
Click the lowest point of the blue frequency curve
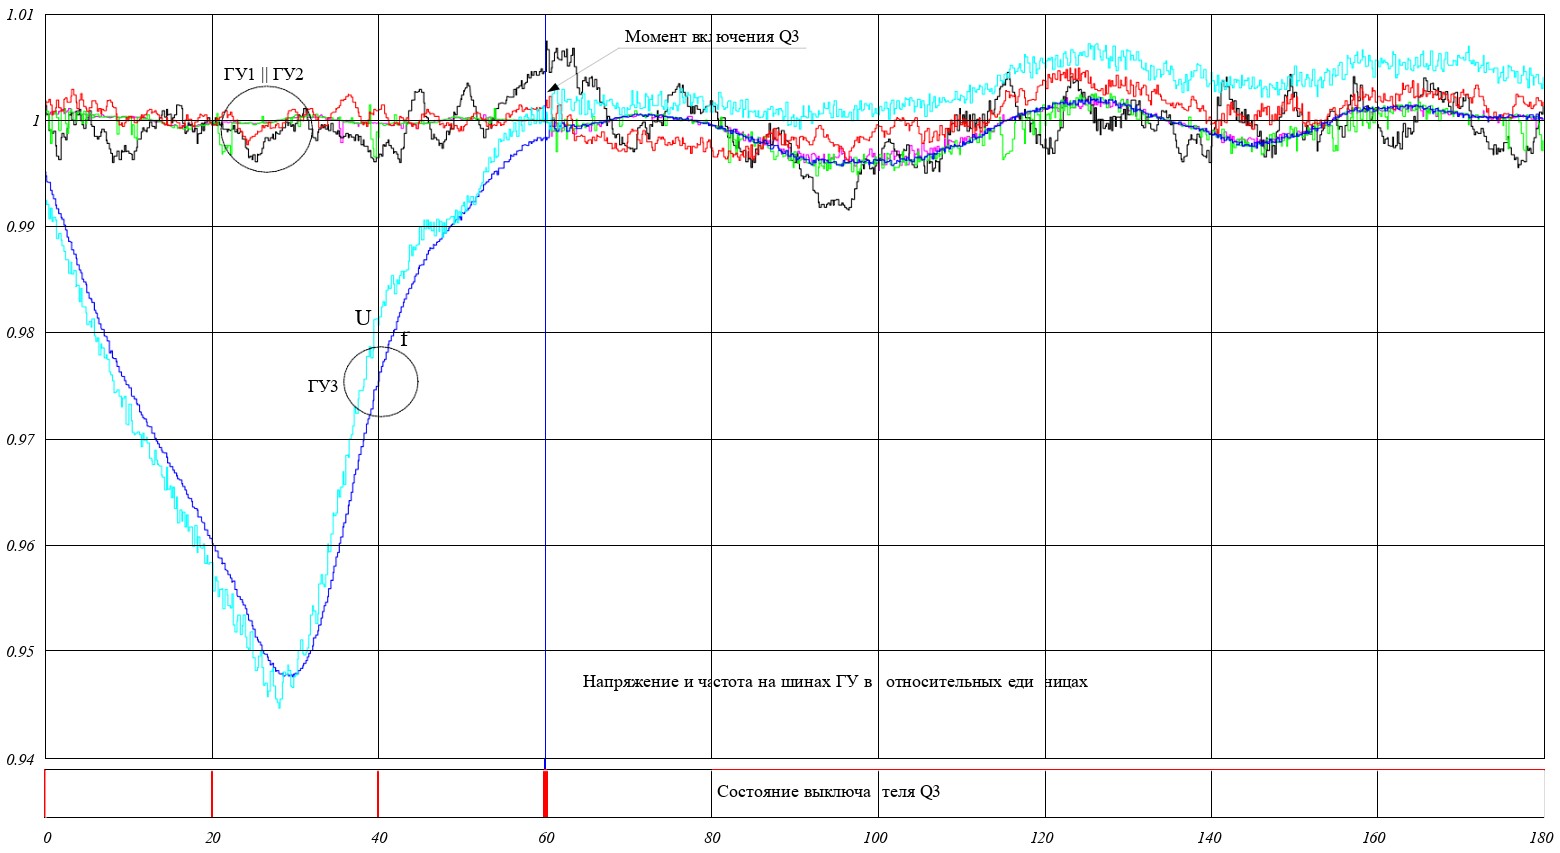pyautogui.click(x=288, y=675)
